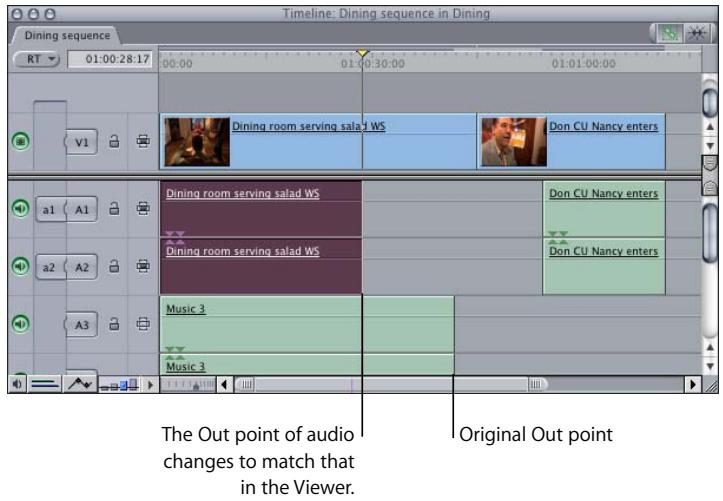Lock the A1 track
The height and width of the screenshot is (501, 723).
114,209
